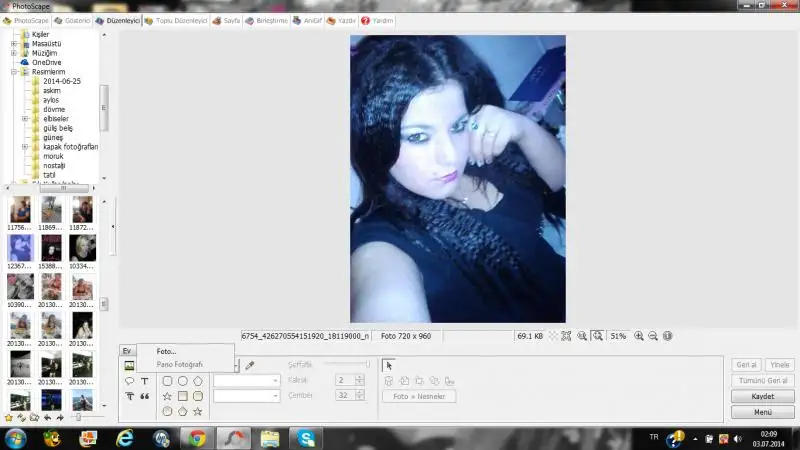This screenshot has height=450, width=800.
Task: Click the eyedropper color picker icon
Action: pos(250,366)
